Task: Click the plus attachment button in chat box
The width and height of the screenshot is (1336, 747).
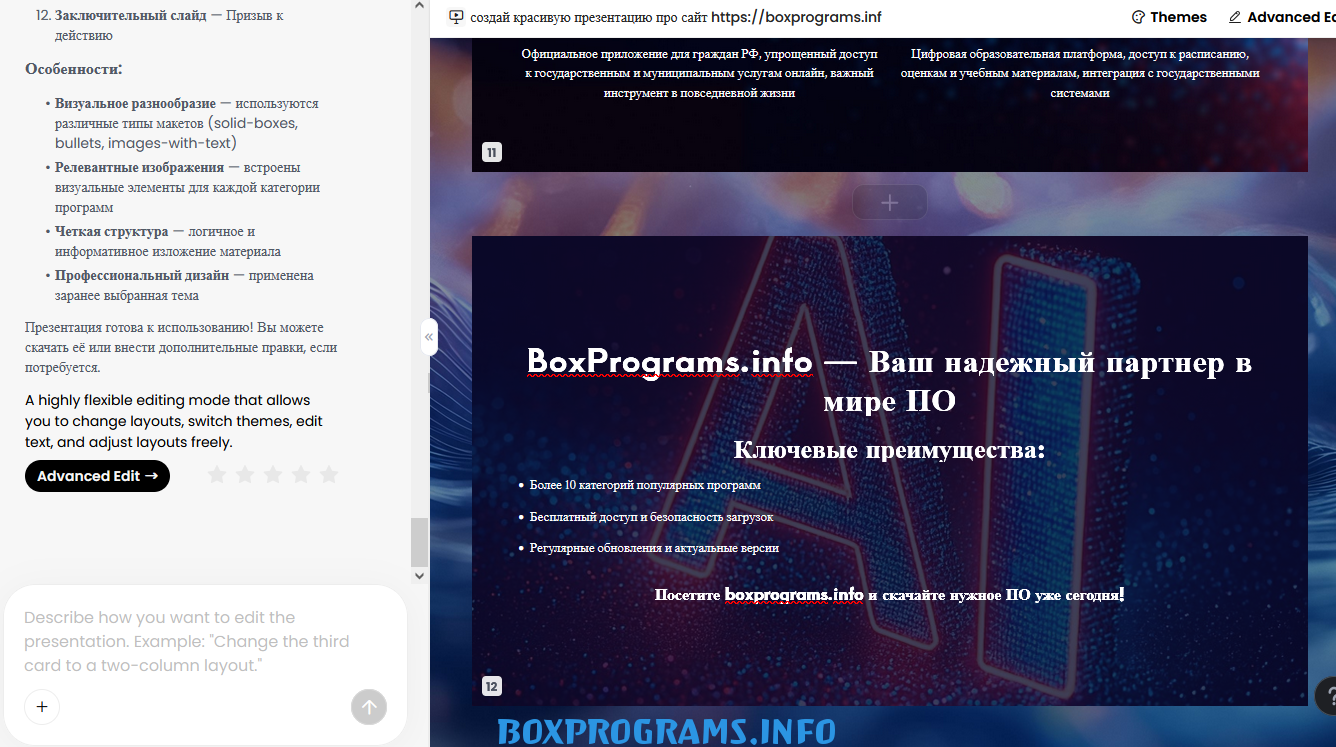Action: [x=42, y=707]
